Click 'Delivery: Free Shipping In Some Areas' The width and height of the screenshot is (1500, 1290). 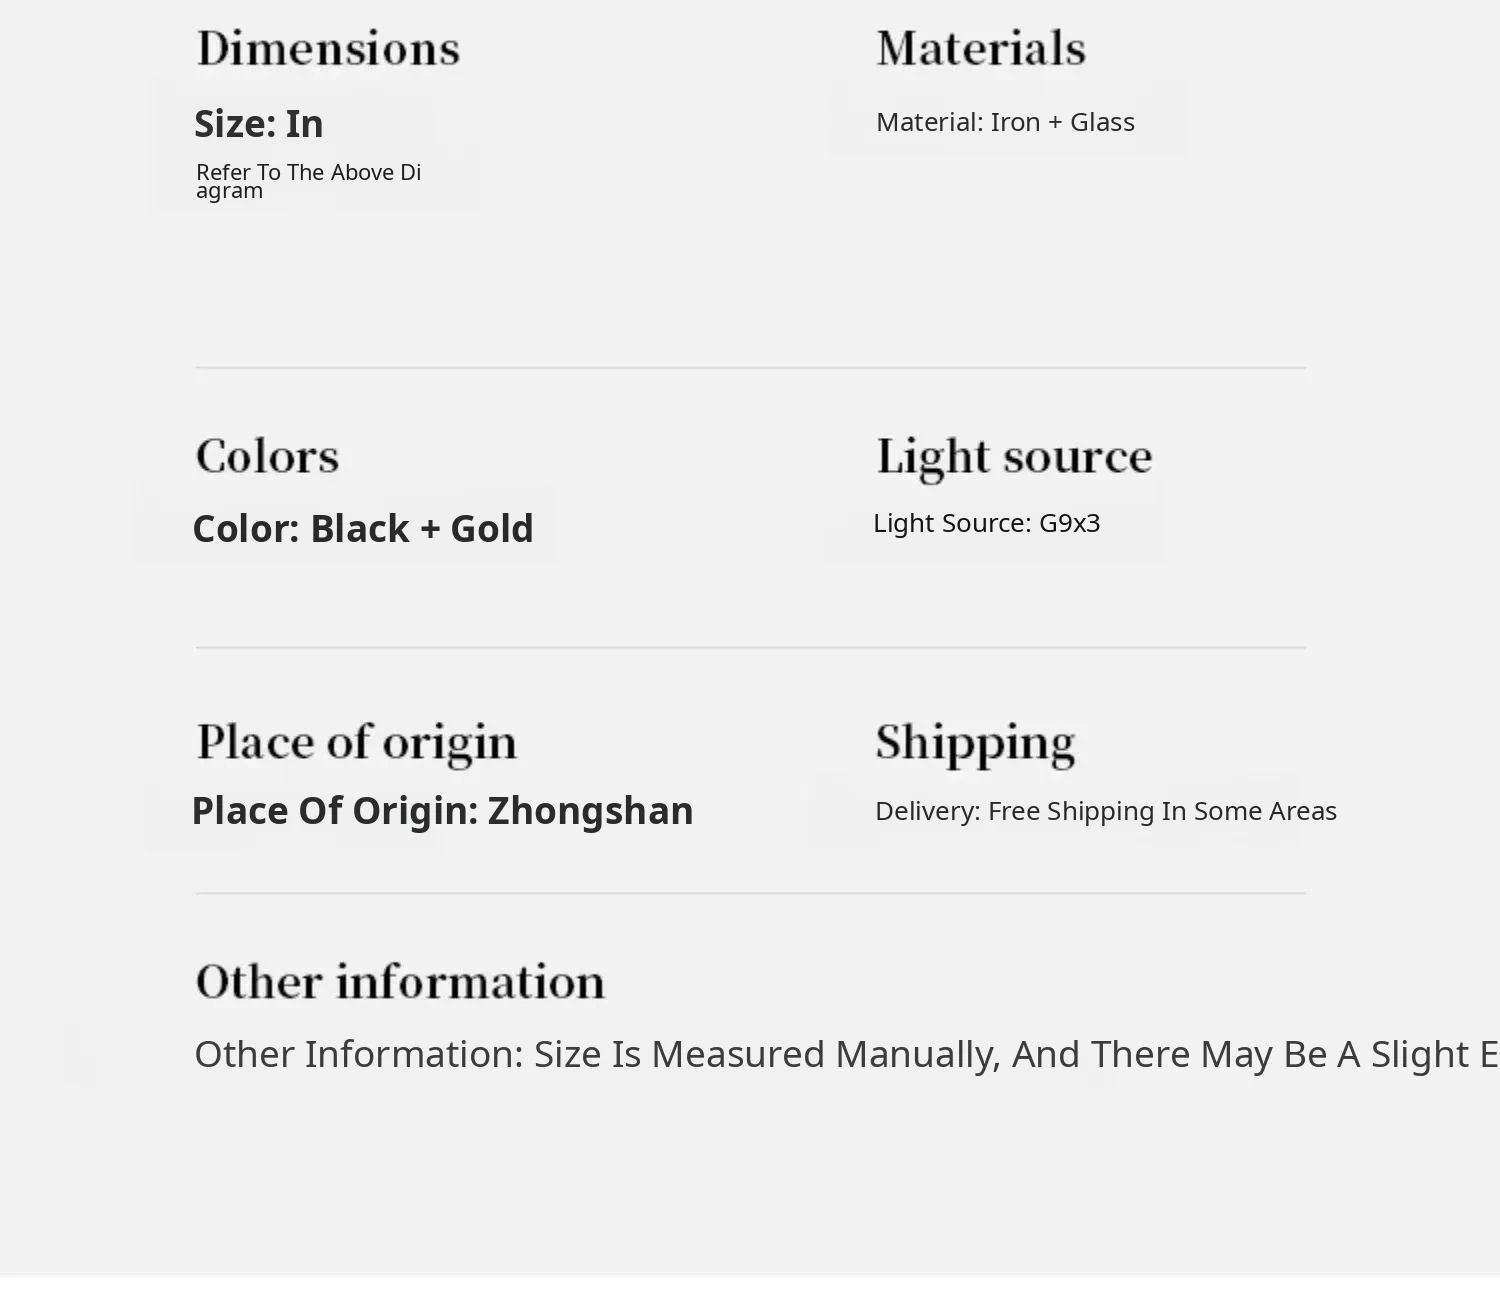[1105, 811]
